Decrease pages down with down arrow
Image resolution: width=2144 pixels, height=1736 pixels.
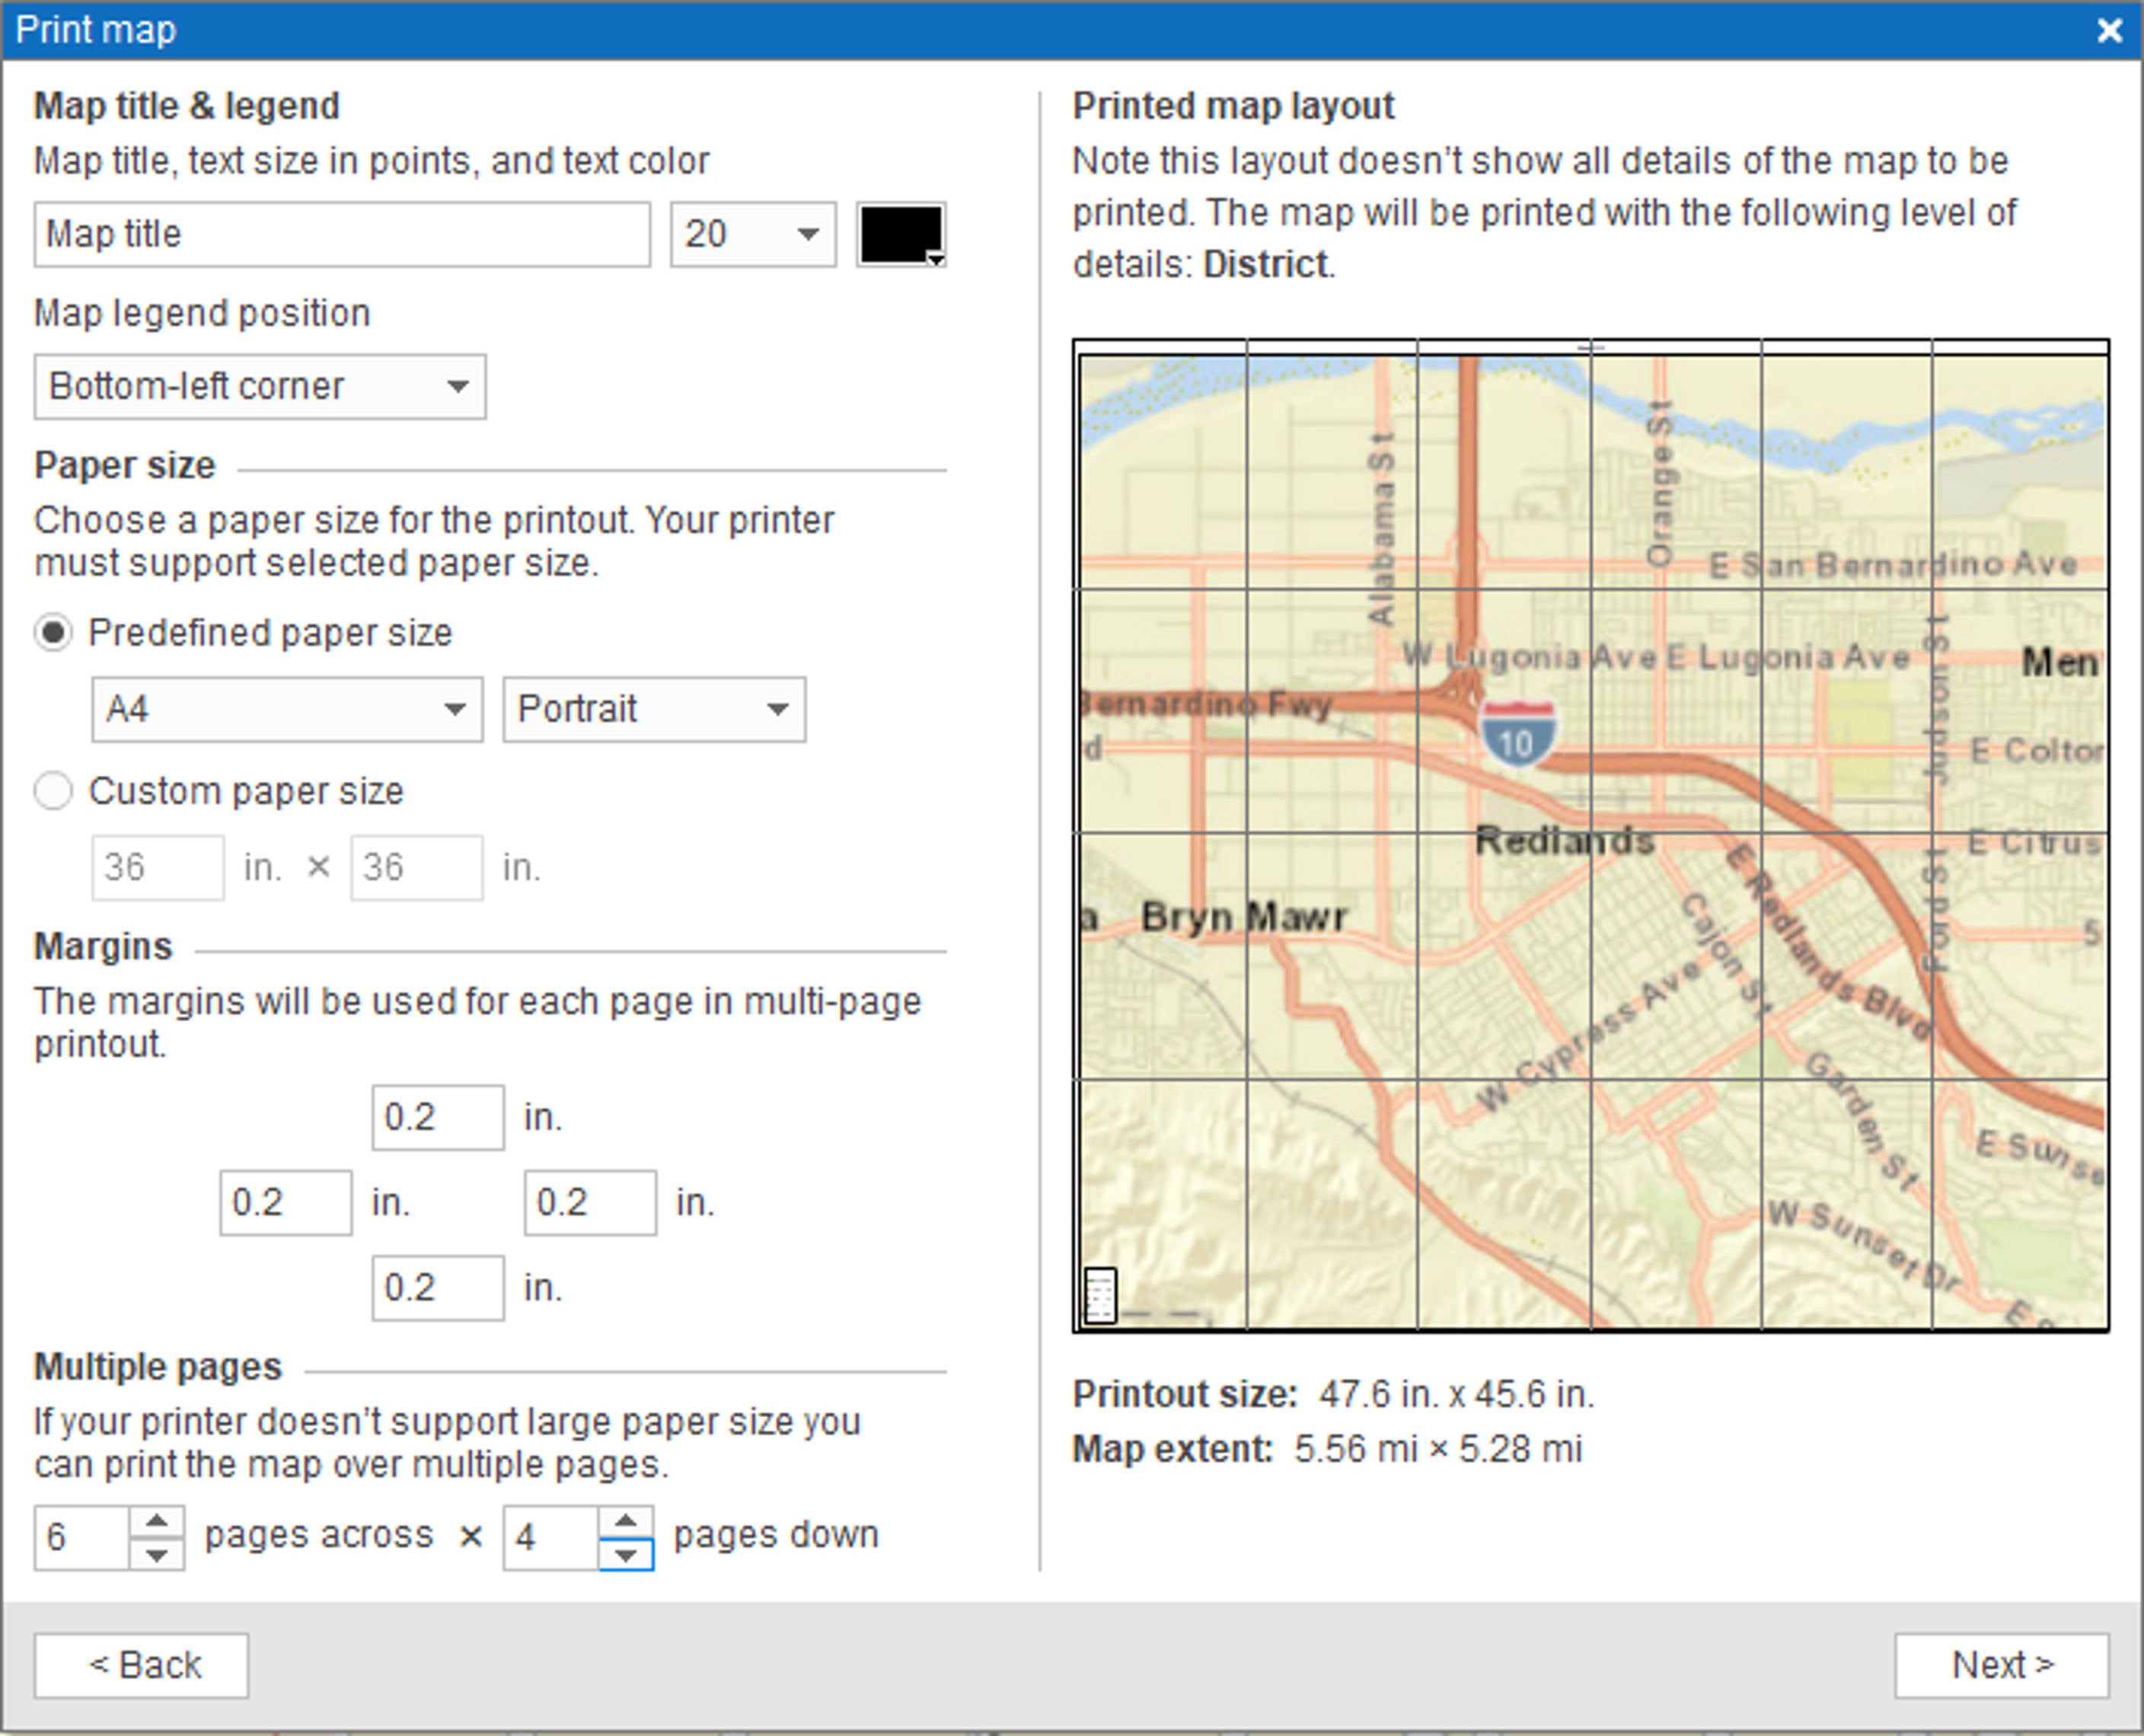[626, 1554]
